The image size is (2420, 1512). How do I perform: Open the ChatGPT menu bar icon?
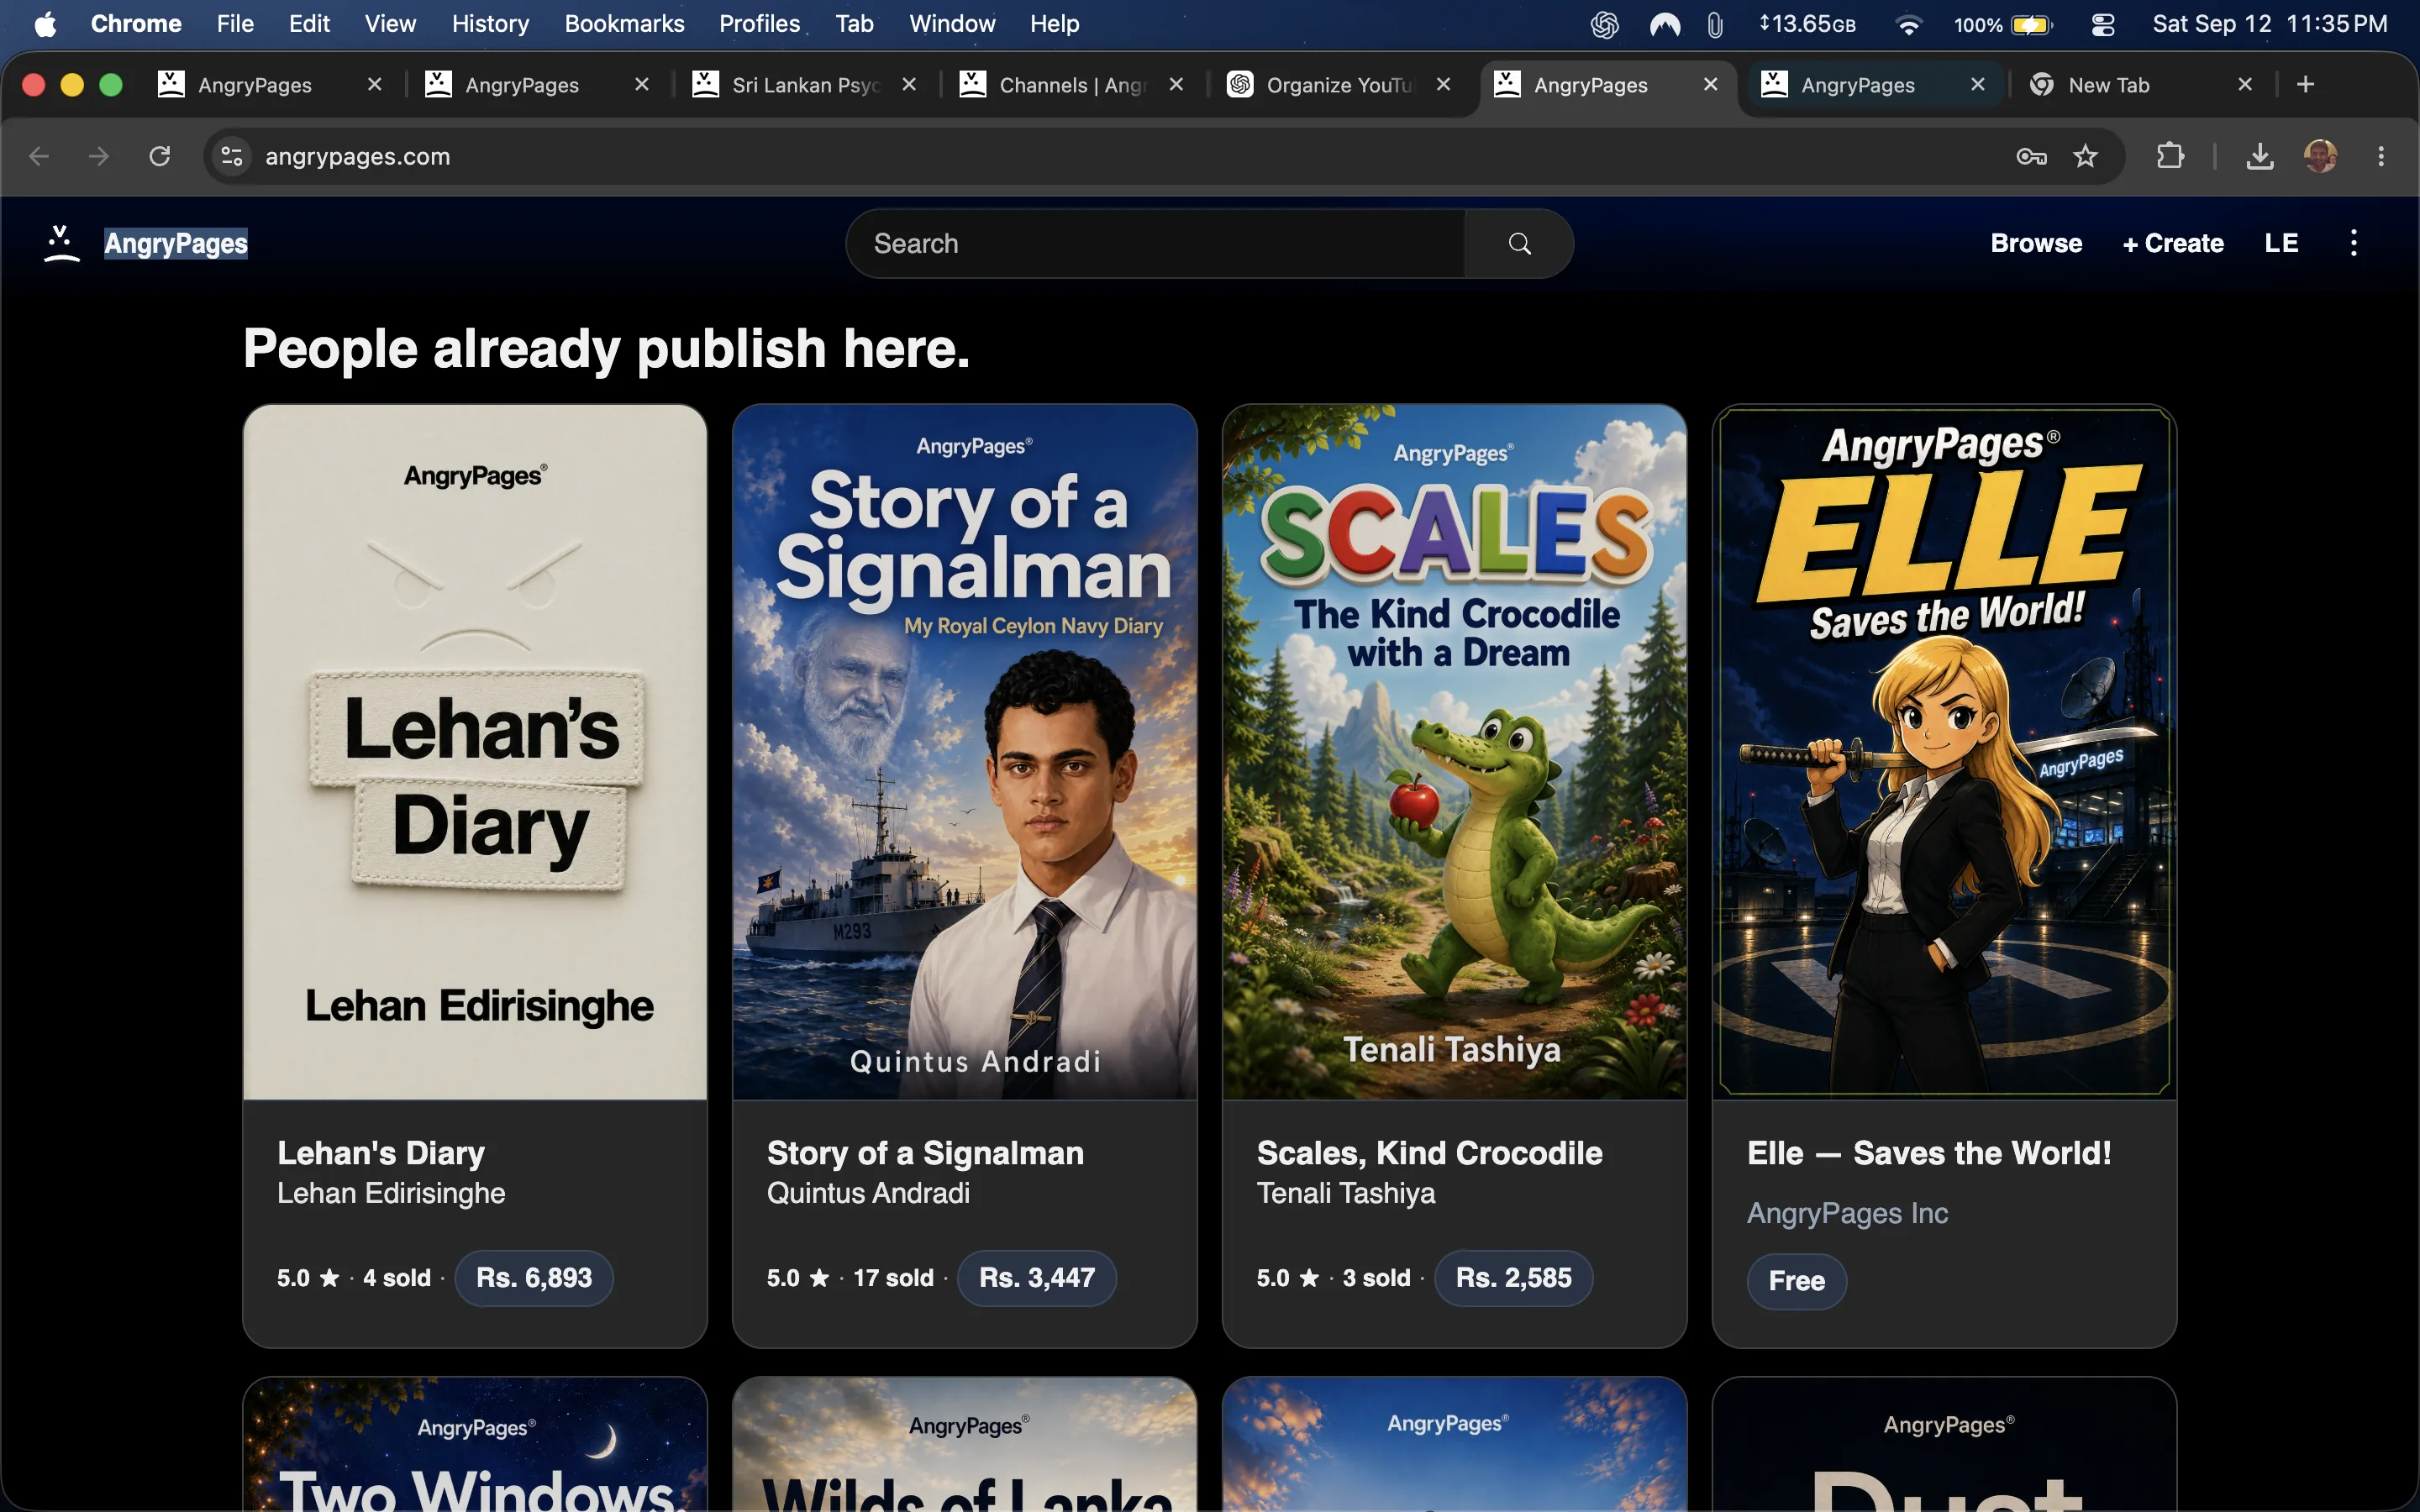(1605, 24)
